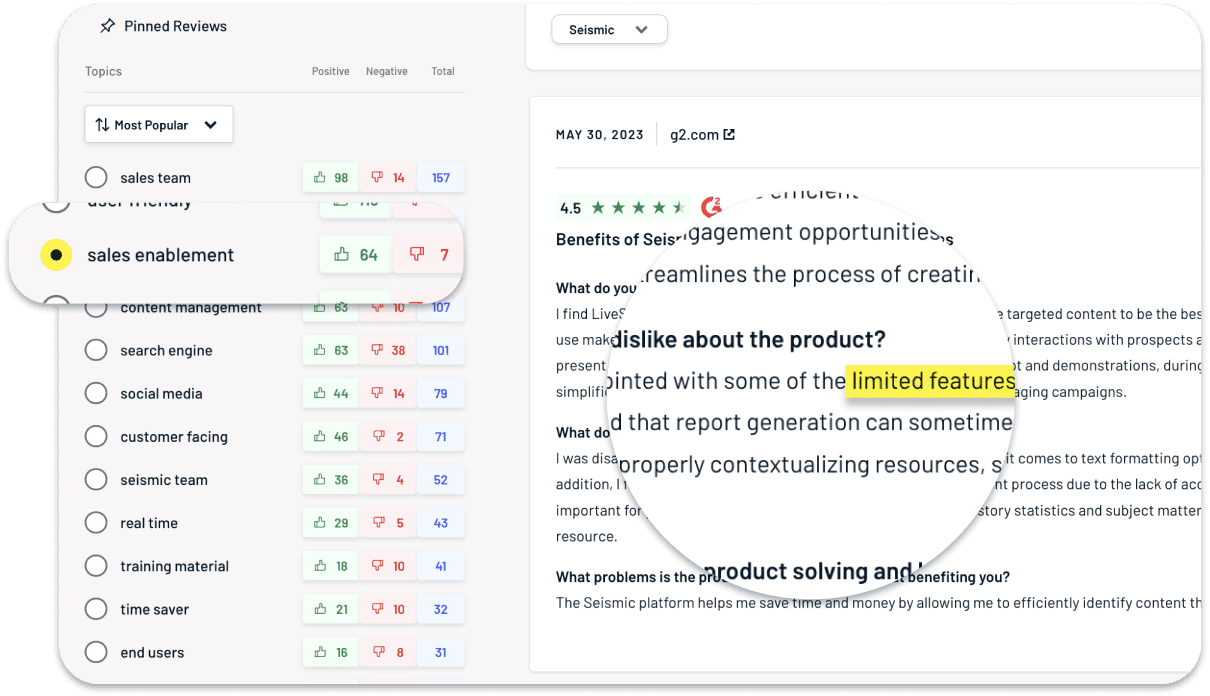Click the Topics header label
This screenshot has width=1210, height=696.
click(x=103, y=71)
